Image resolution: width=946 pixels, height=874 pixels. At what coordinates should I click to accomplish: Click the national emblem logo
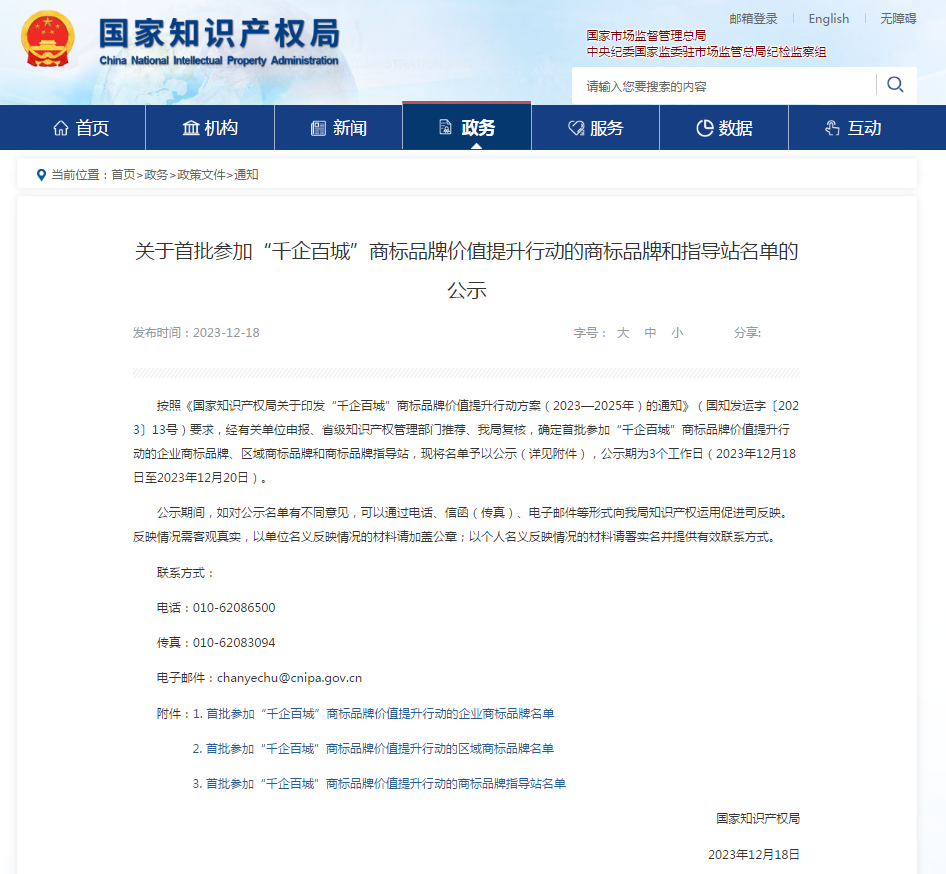coord(47,40)
